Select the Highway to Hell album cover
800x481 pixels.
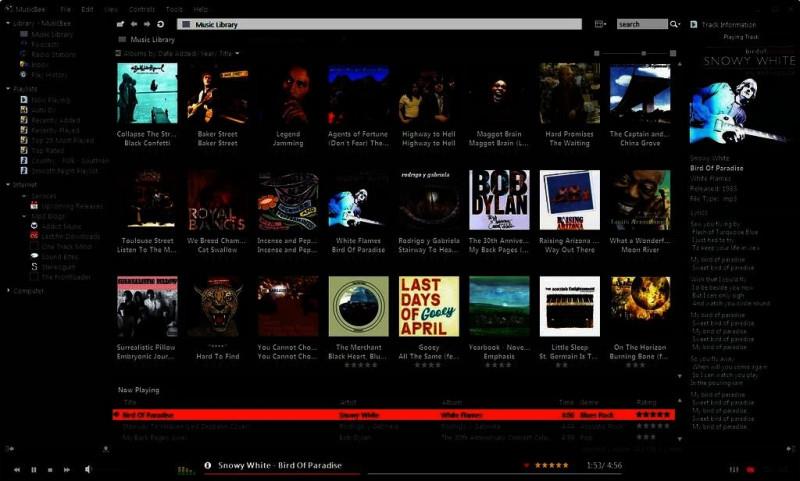click(x=429, y=93)
